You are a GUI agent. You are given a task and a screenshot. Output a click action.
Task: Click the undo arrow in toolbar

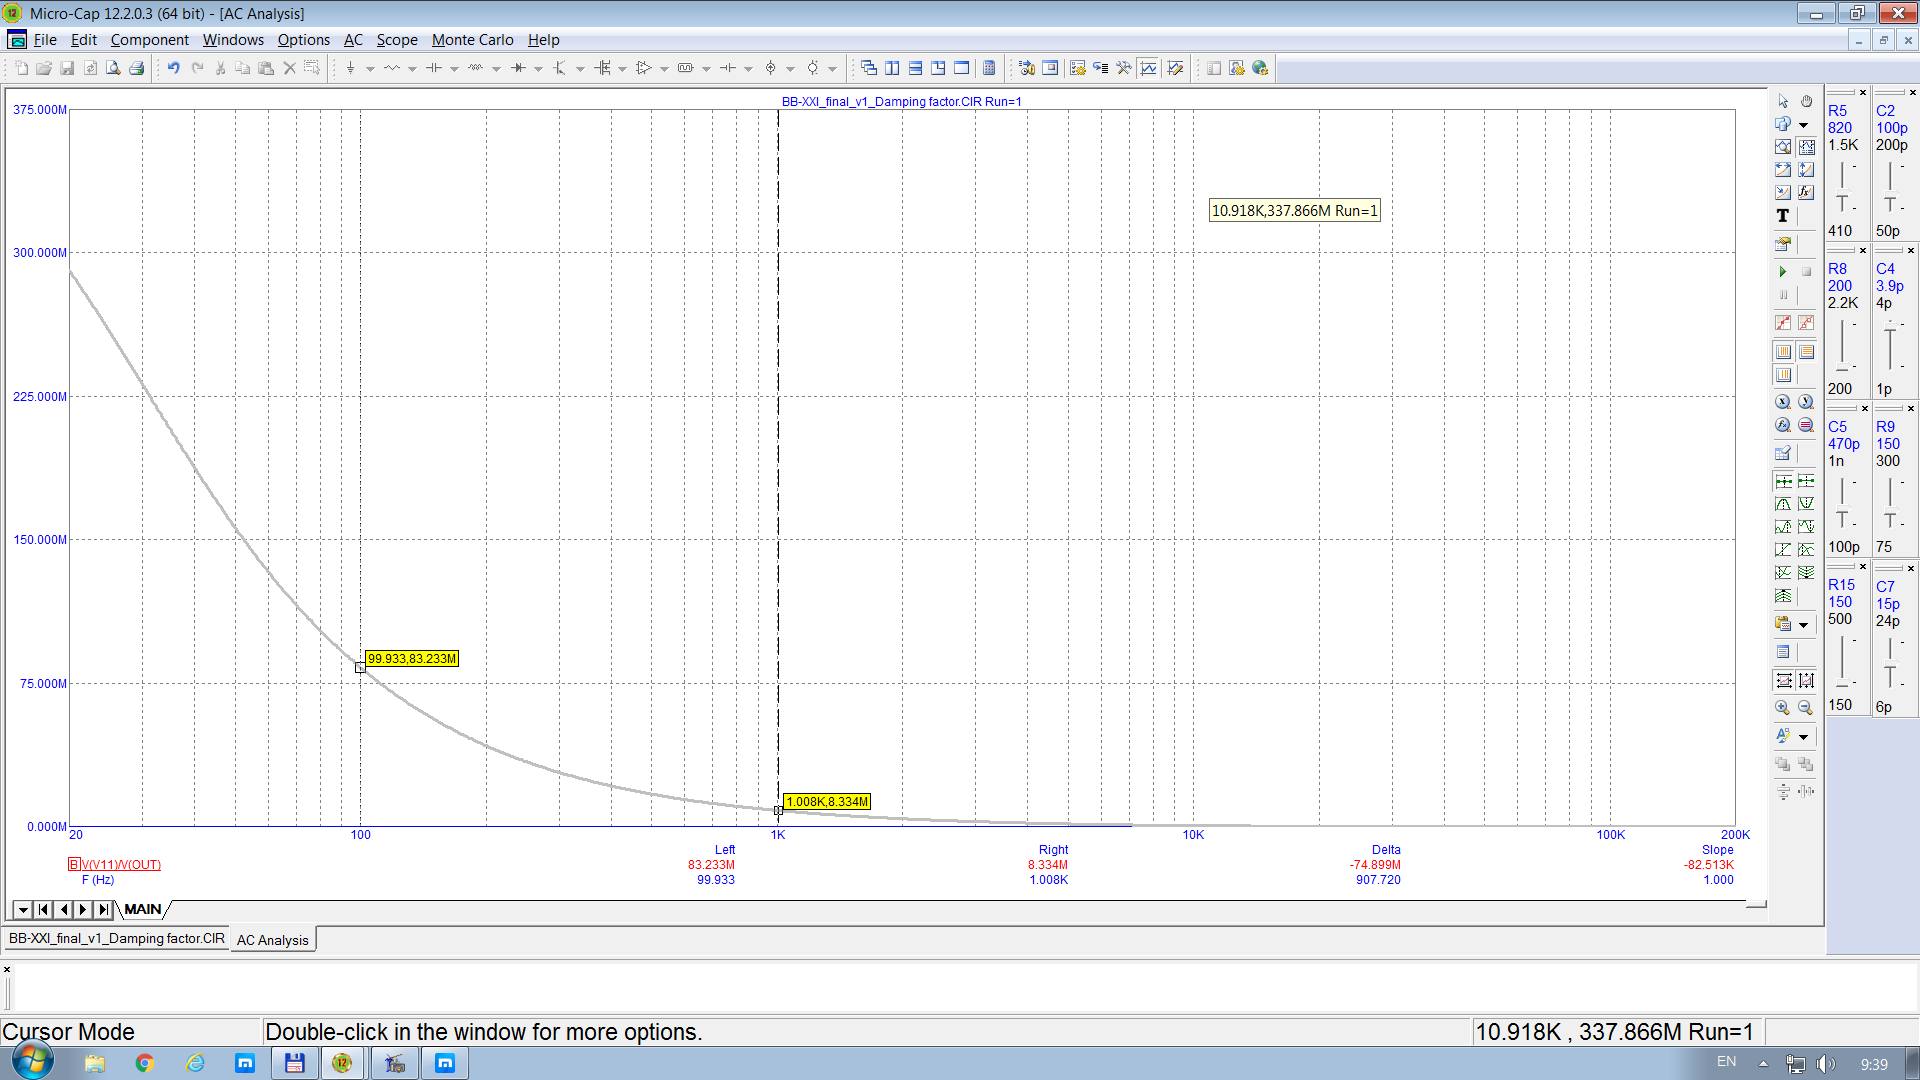coord(173,68)
